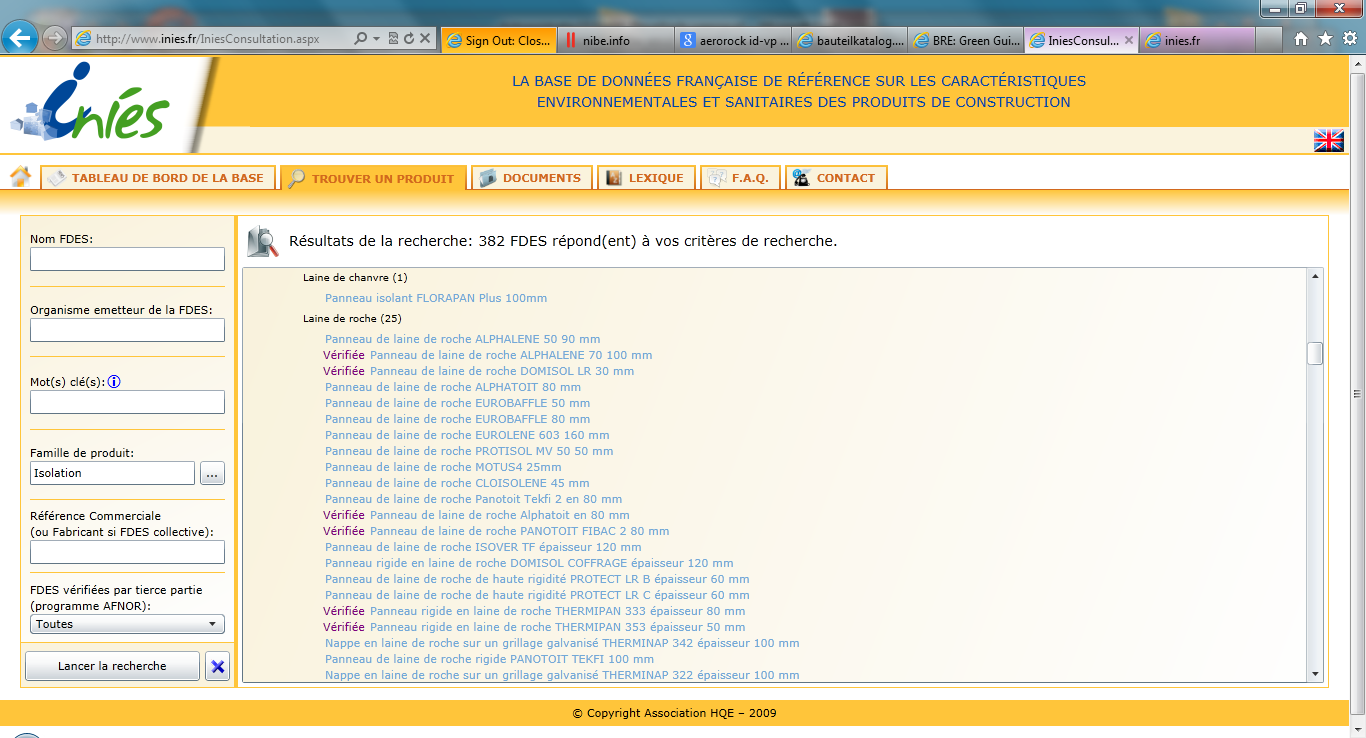Switch to the inies.fr tab

(1198, 41)
